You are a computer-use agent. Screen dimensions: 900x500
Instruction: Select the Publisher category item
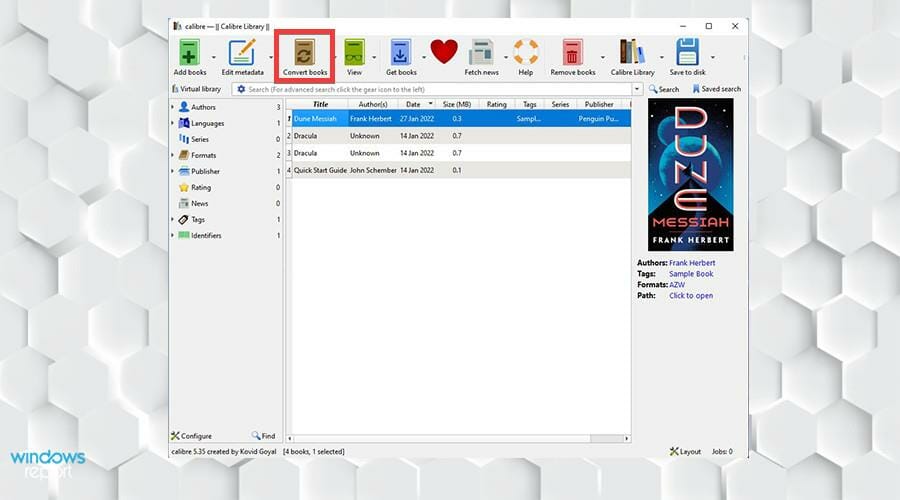205,171
